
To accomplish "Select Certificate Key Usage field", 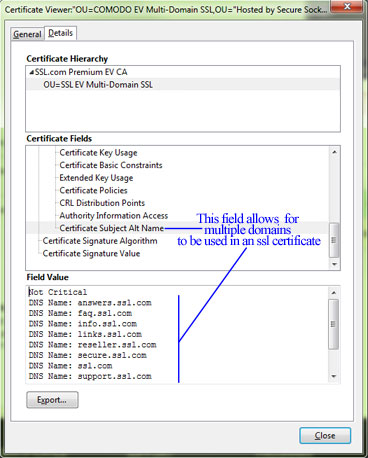I will point(98,153).
